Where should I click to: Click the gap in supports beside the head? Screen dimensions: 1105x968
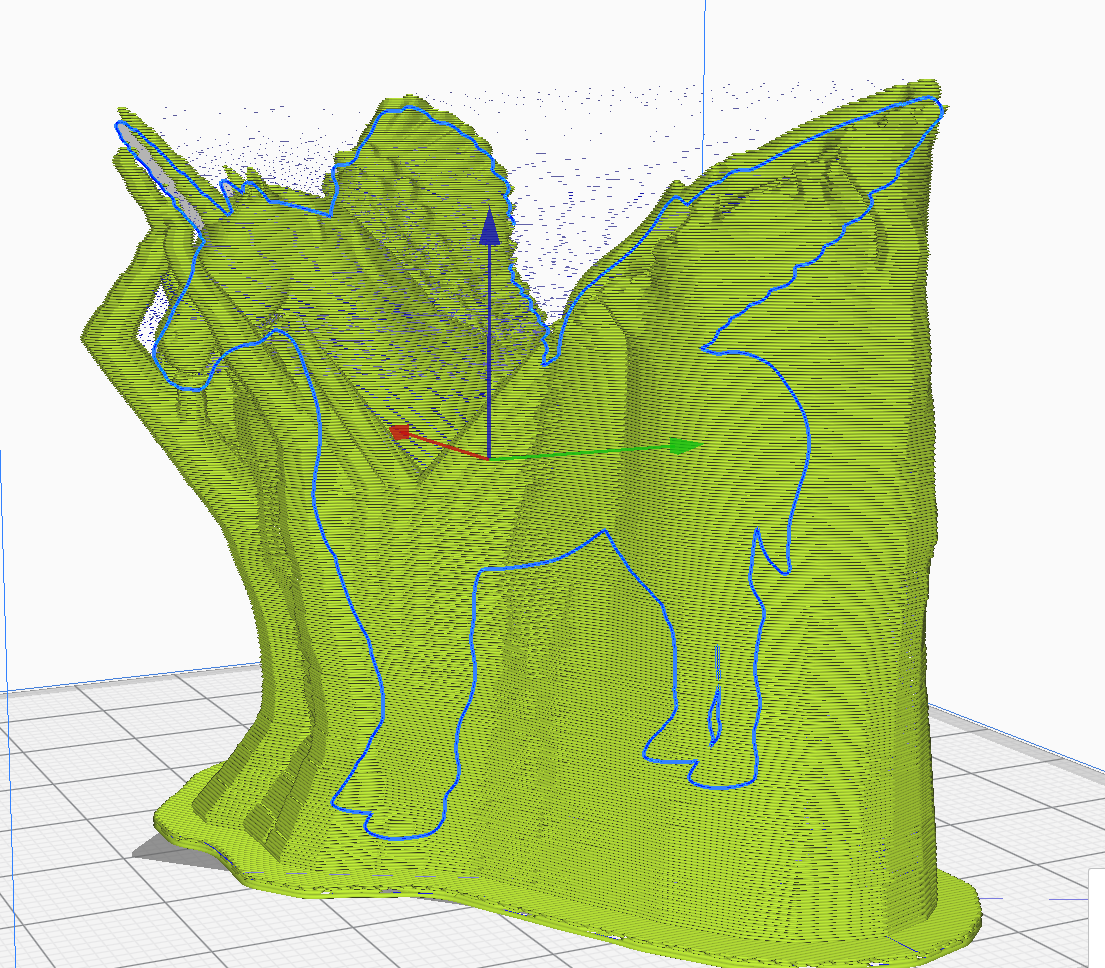point(150,320)
